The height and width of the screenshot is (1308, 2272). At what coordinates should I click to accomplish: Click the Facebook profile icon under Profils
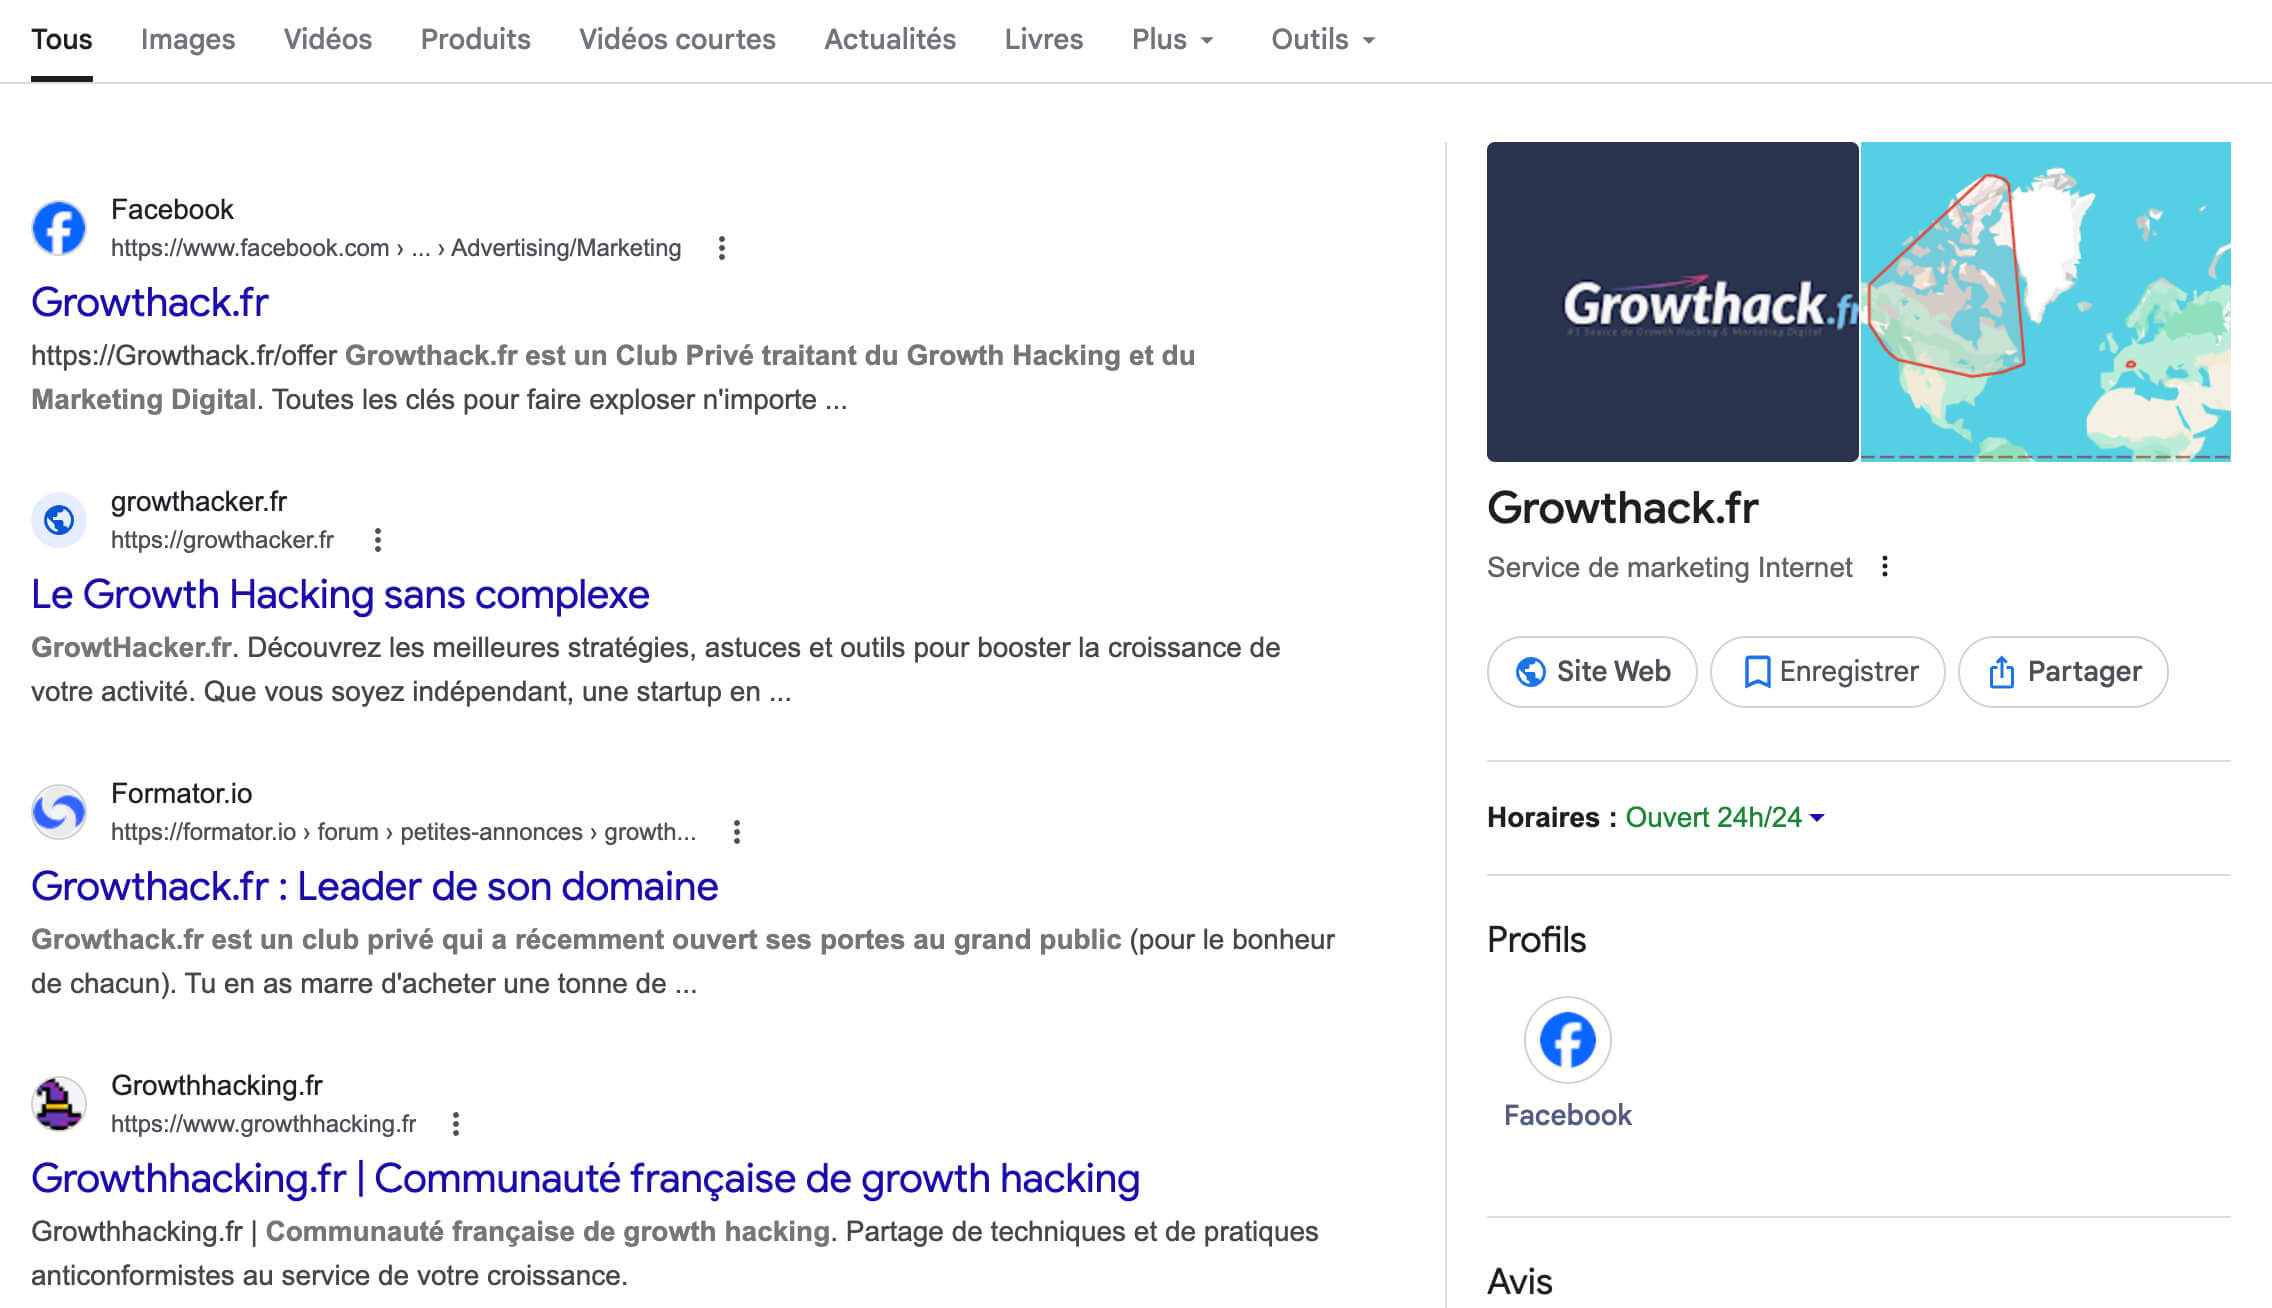point(1567,1040)
